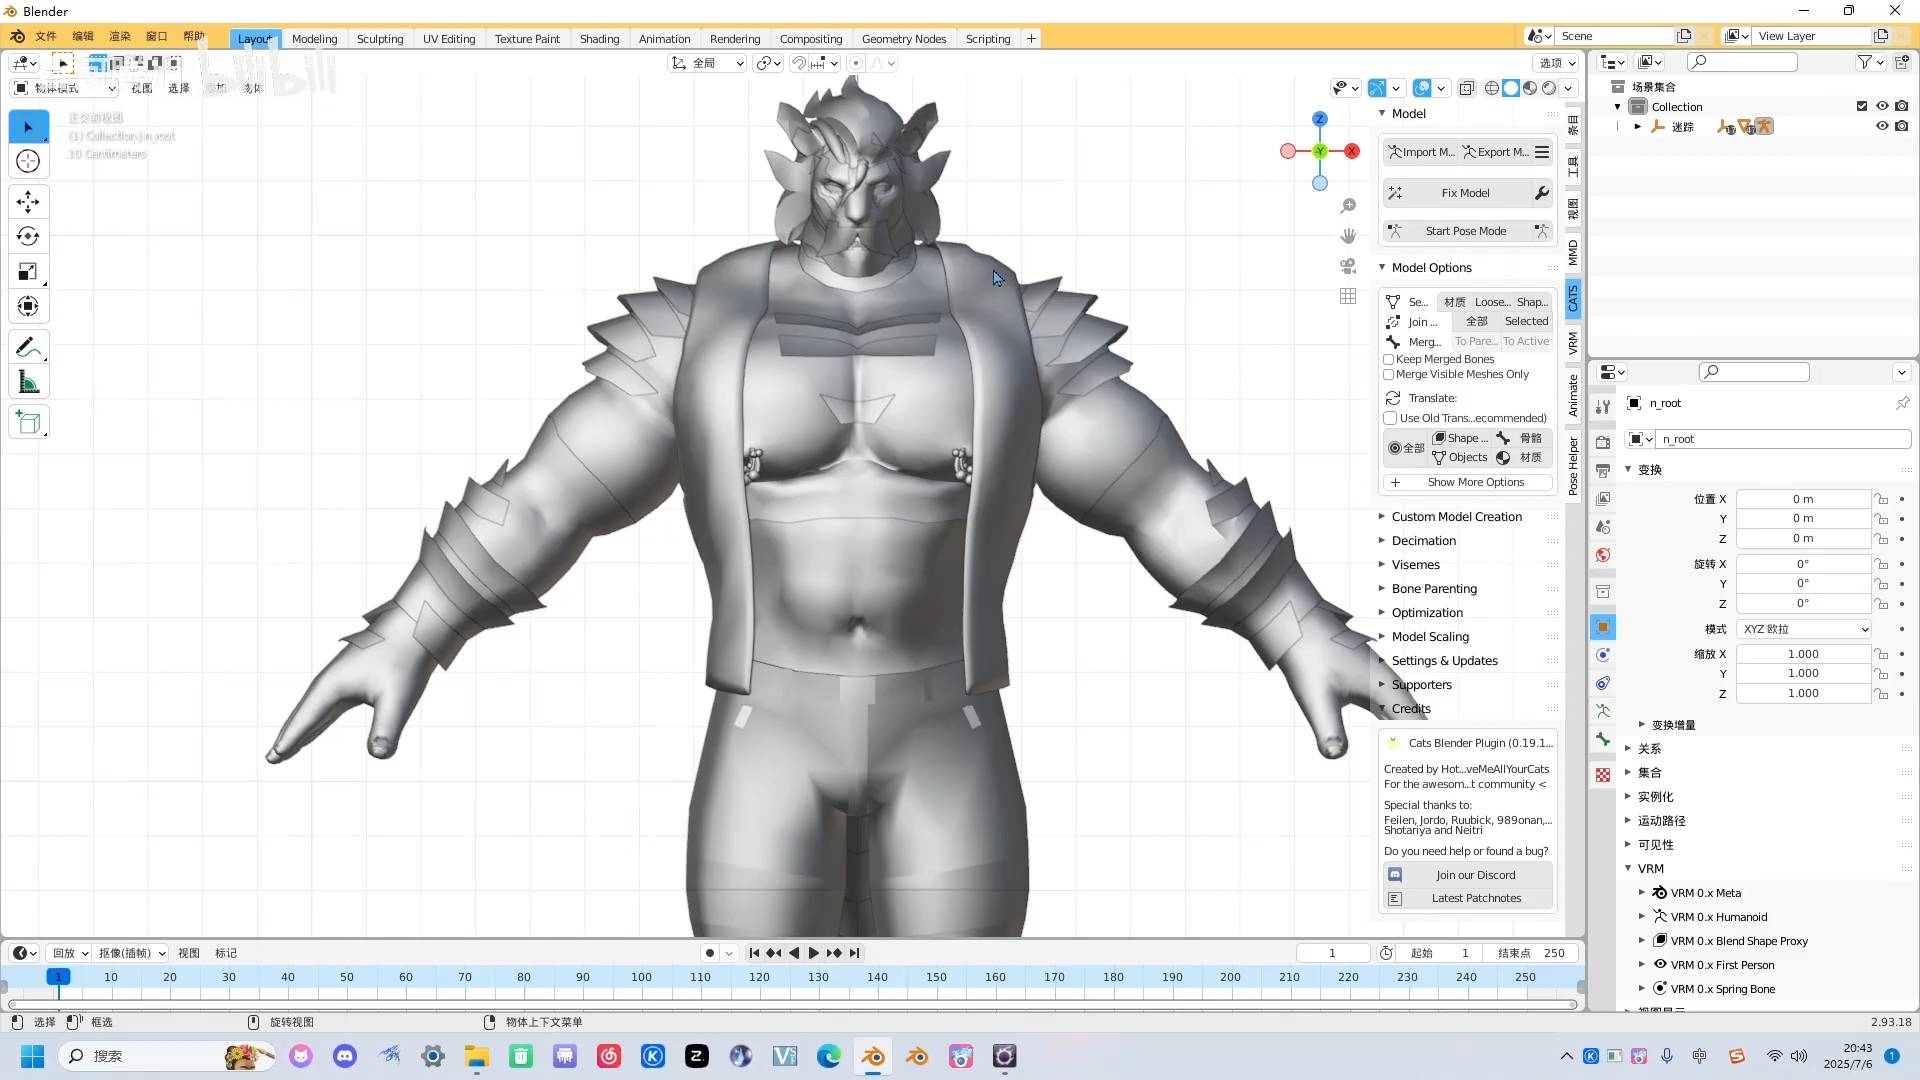Viewport: 1920px width, 1080px height.
Task: Click the Rotation Z value field
Action: pyautogui.click(x=1803, y=604)
